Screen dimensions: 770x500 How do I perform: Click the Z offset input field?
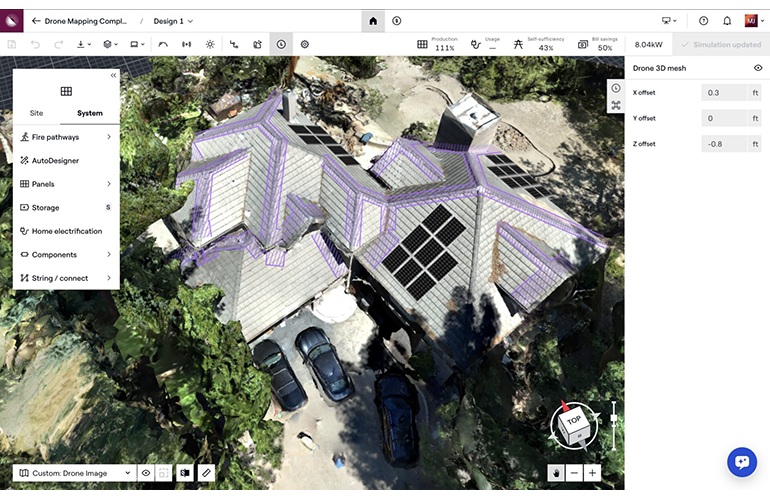click(724, 144)
